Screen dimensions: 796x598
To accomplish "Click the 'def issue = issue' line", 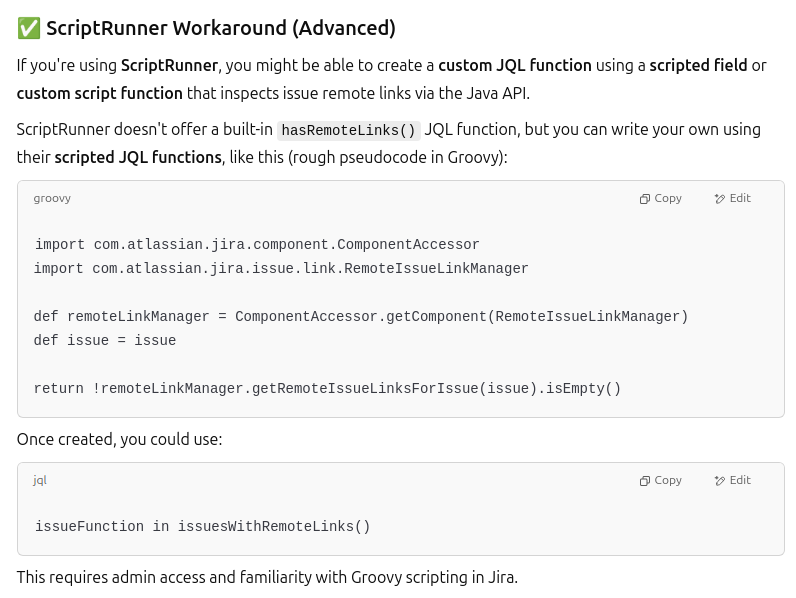I will pos(105,340).
